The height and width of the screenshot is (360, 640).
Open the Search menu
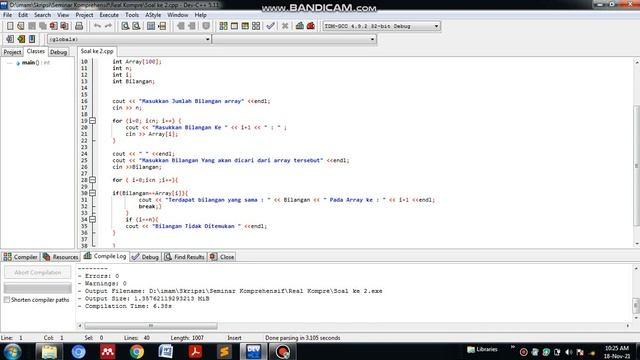tap(42, 15)
